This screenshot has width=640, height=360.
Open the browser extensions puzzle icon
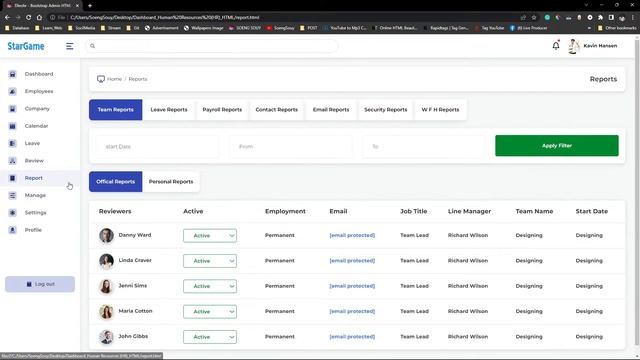point(600,18)
